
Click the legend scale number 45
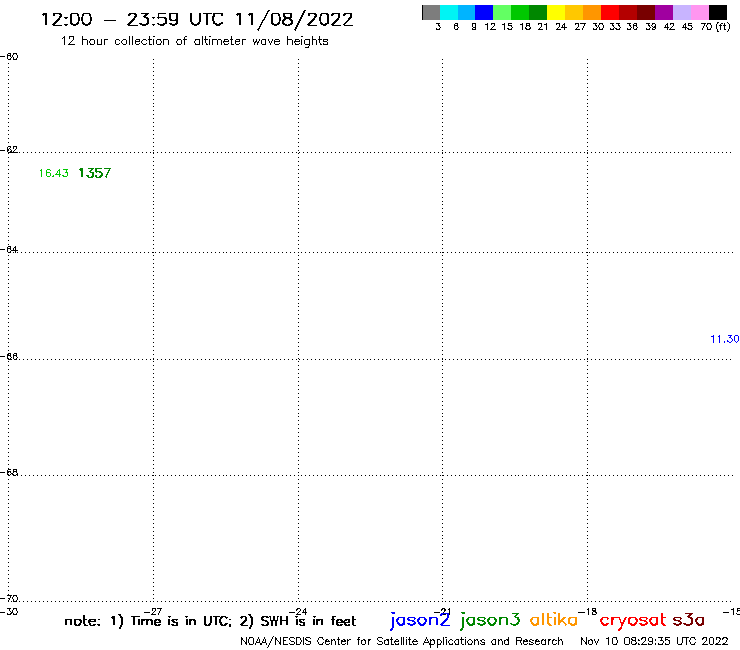point(687,27)
